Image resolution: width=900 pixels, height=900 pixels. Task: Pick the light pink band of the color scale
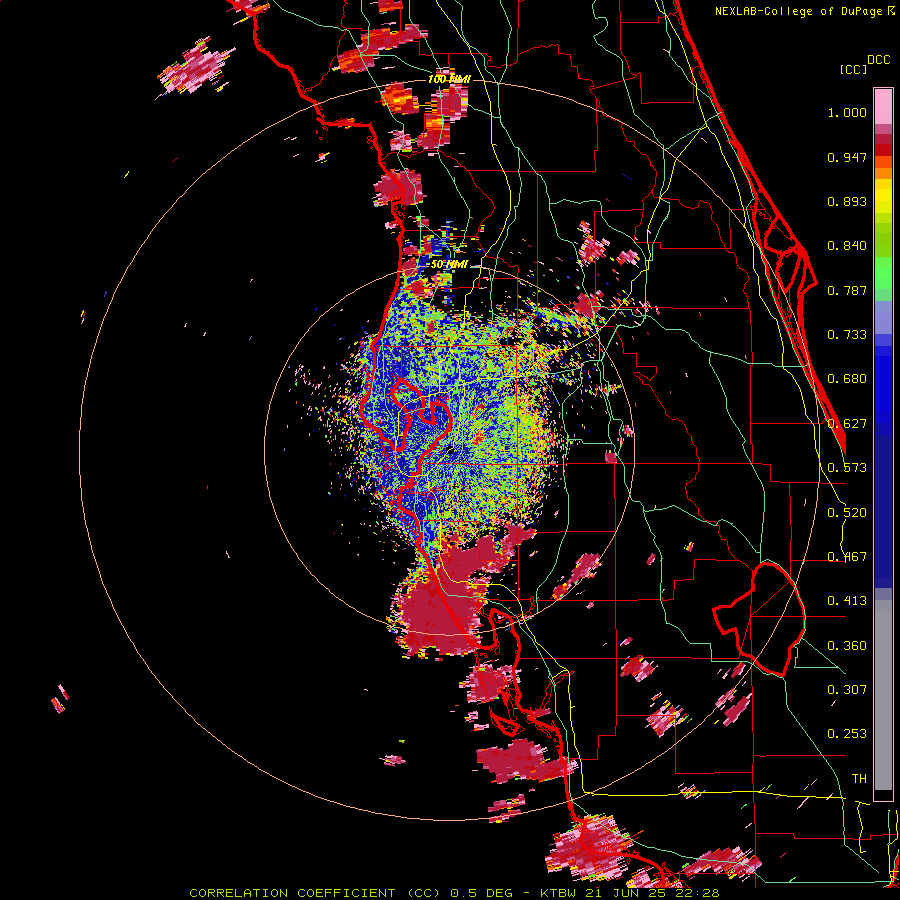pyautogui.click(x=883, y=106)
